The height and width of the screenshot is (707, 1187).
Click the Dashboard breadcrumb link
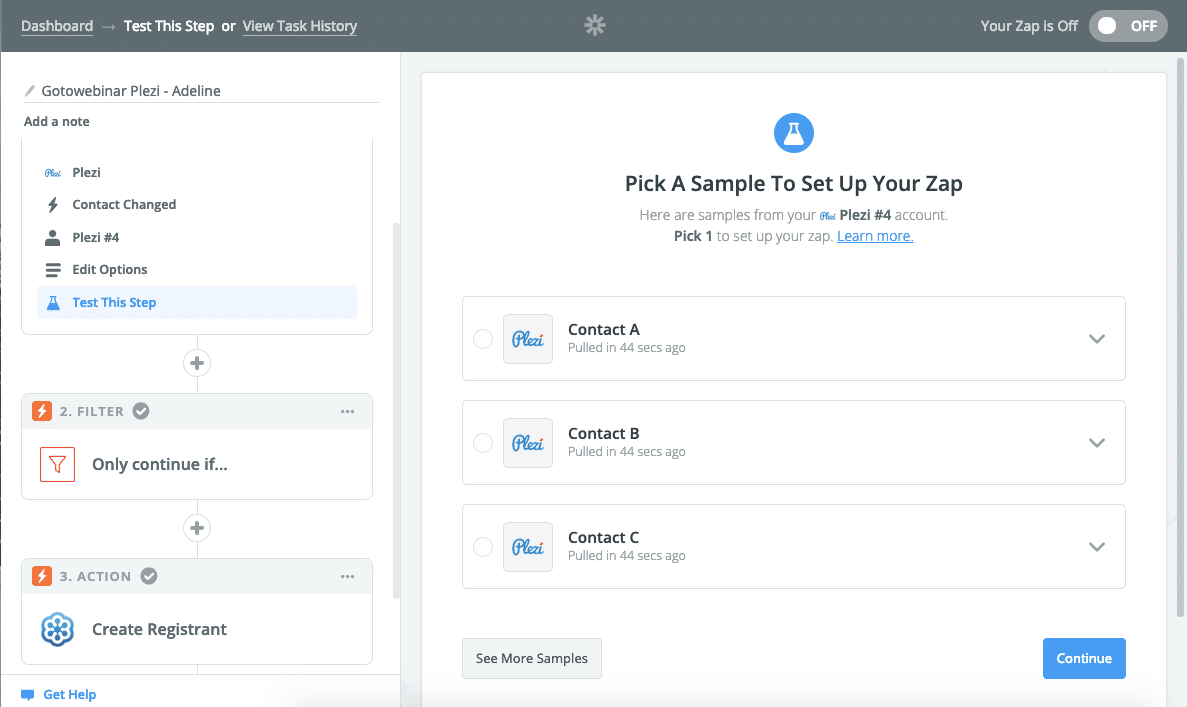click(x=57, y=26)
